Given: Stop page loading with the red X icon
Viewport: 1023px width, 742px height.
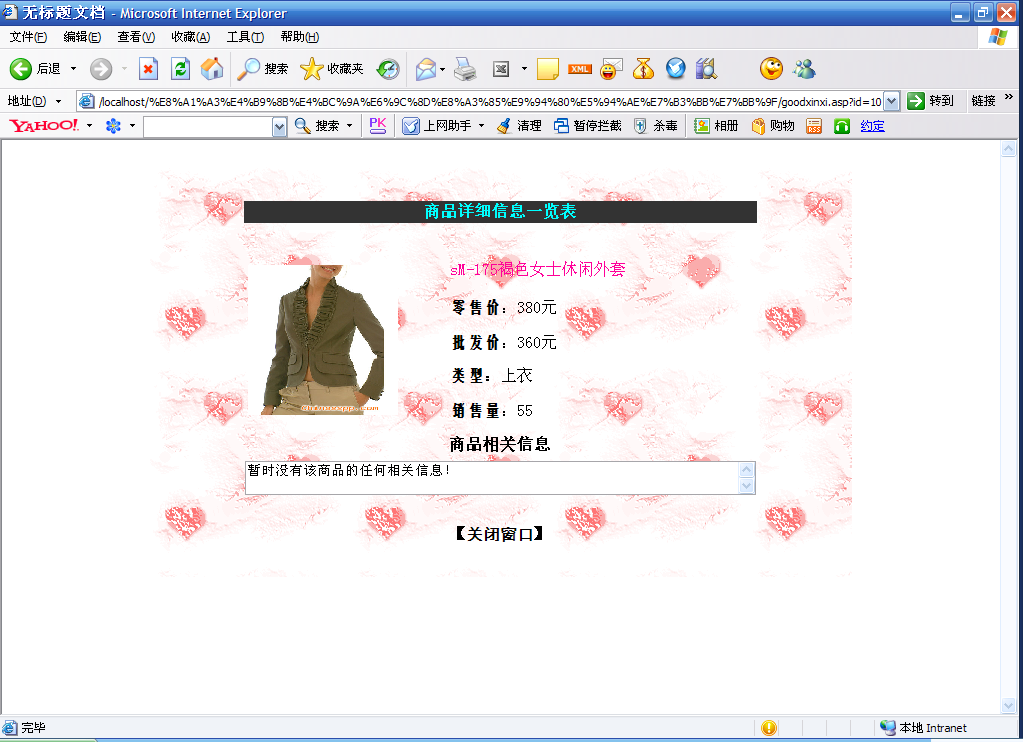Looking at the screenshot, I should point(149,69).
